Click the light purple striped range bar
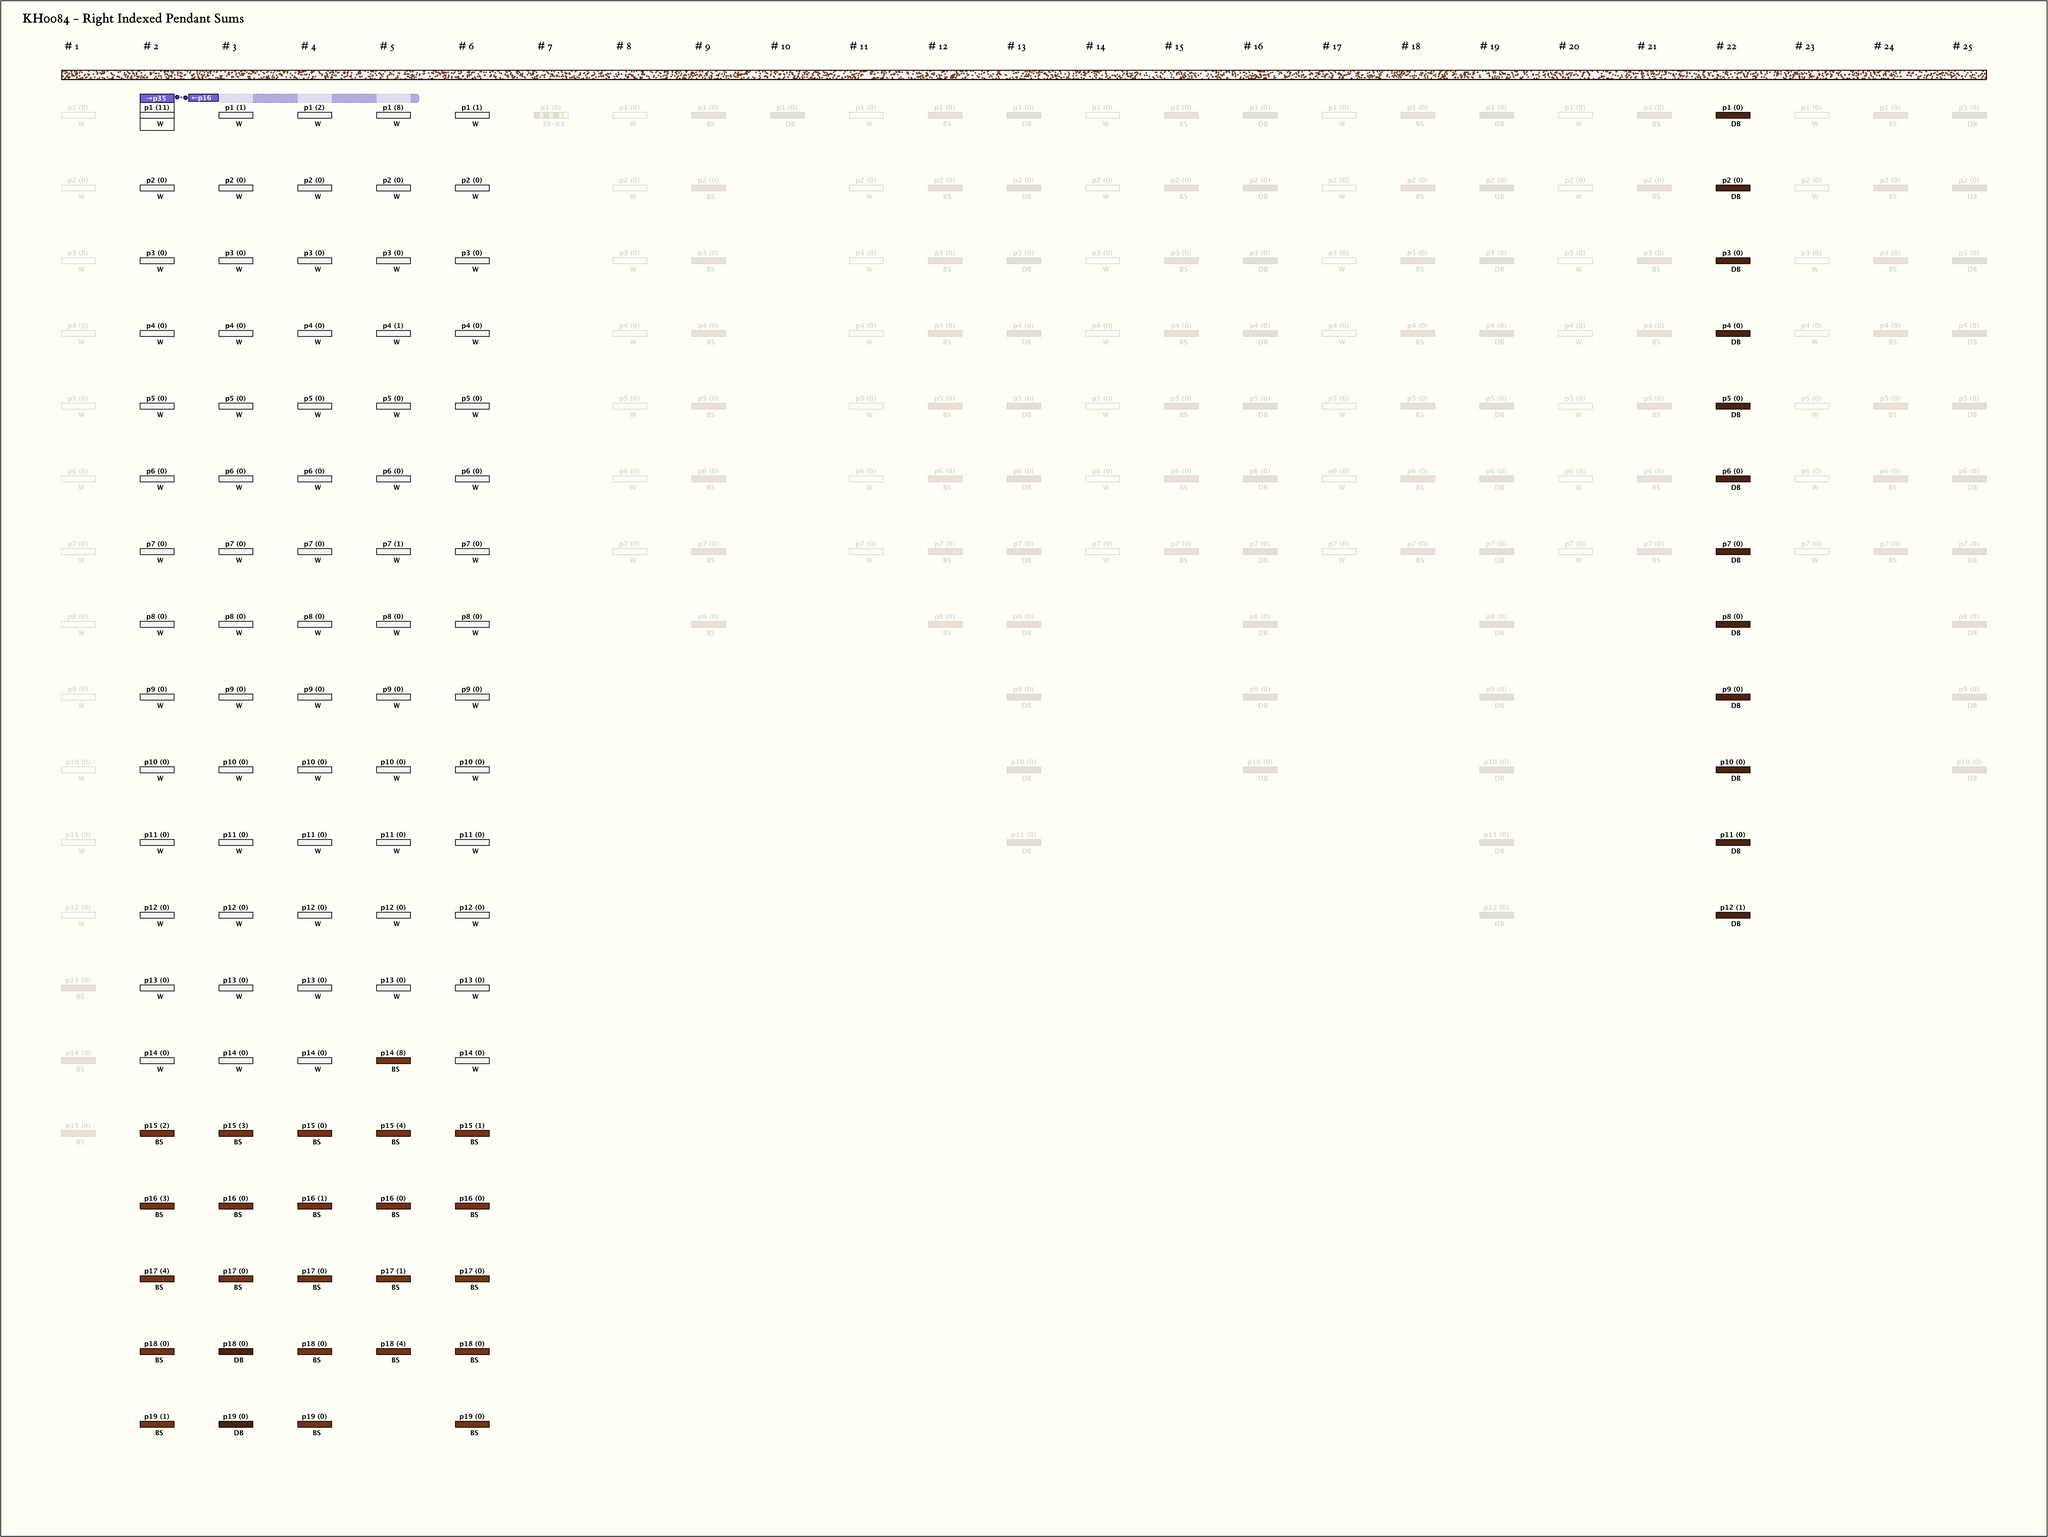The height and width of the screenshot is (1537, 2048). coord(318,98)
